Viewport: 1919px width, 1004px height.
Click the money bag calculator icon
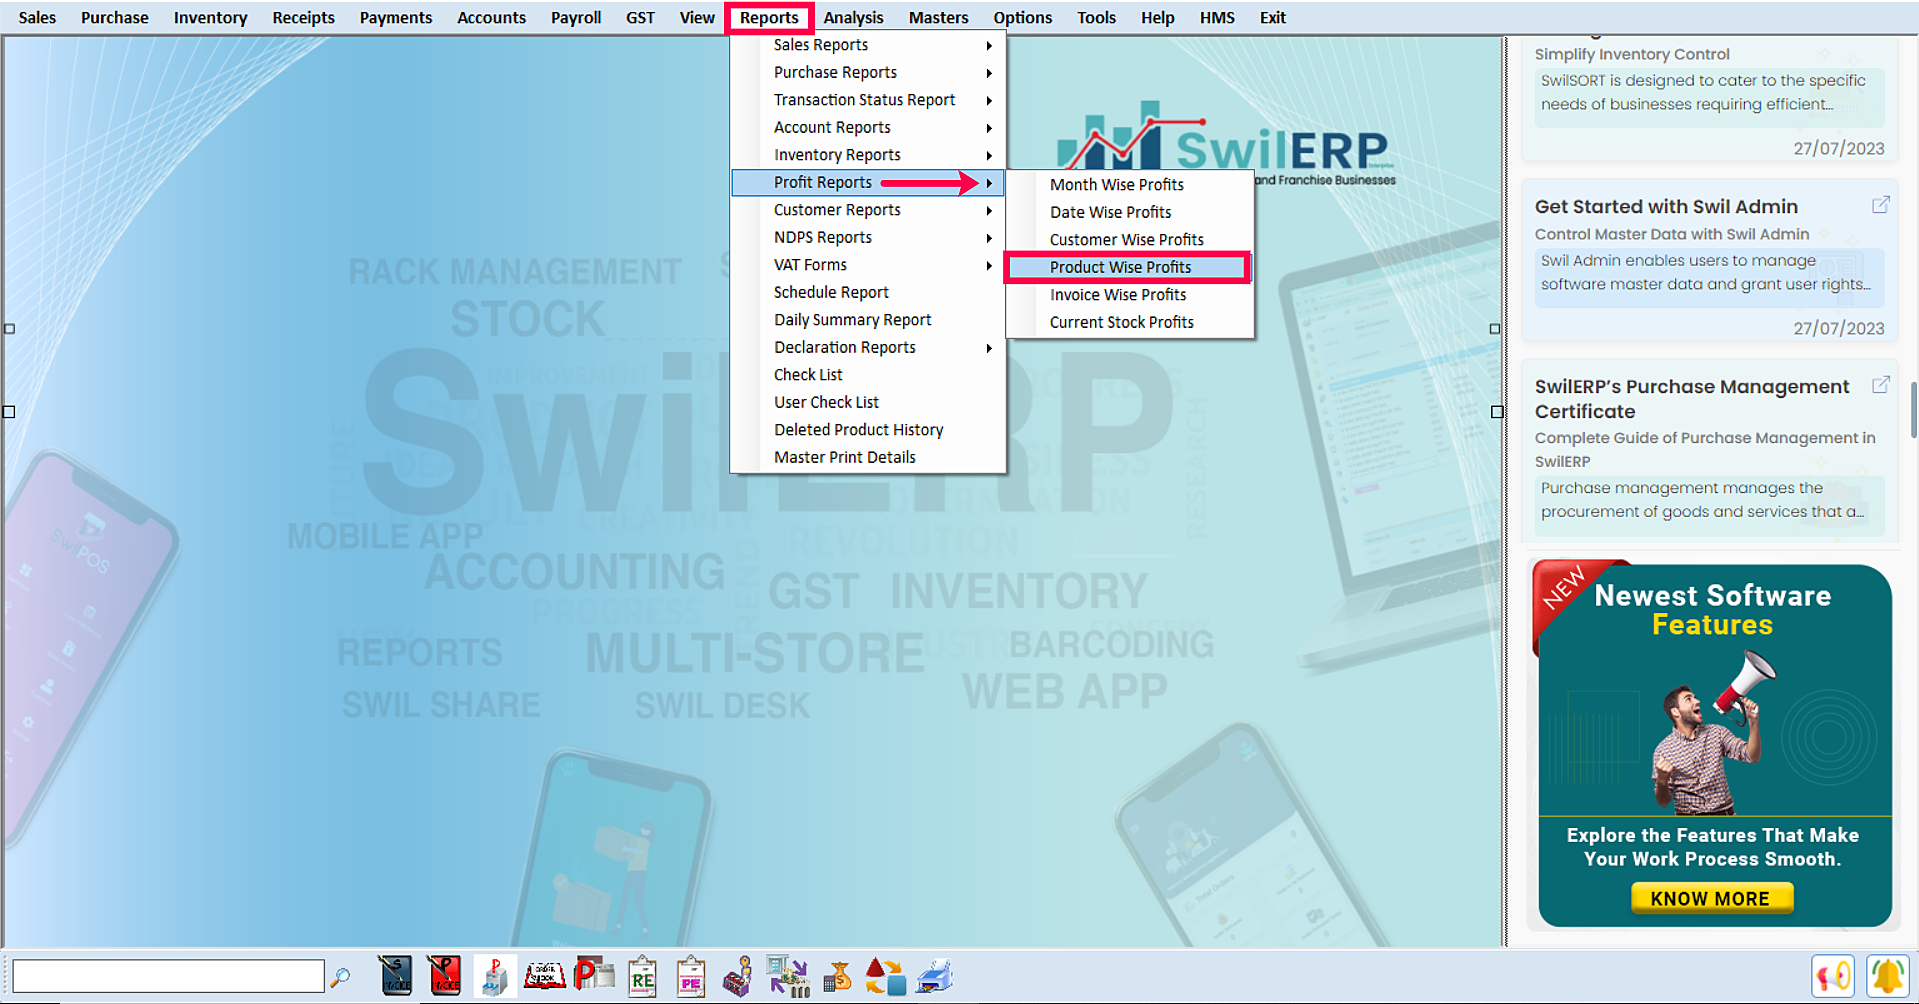pyautogui.click(x=837, y=977)
